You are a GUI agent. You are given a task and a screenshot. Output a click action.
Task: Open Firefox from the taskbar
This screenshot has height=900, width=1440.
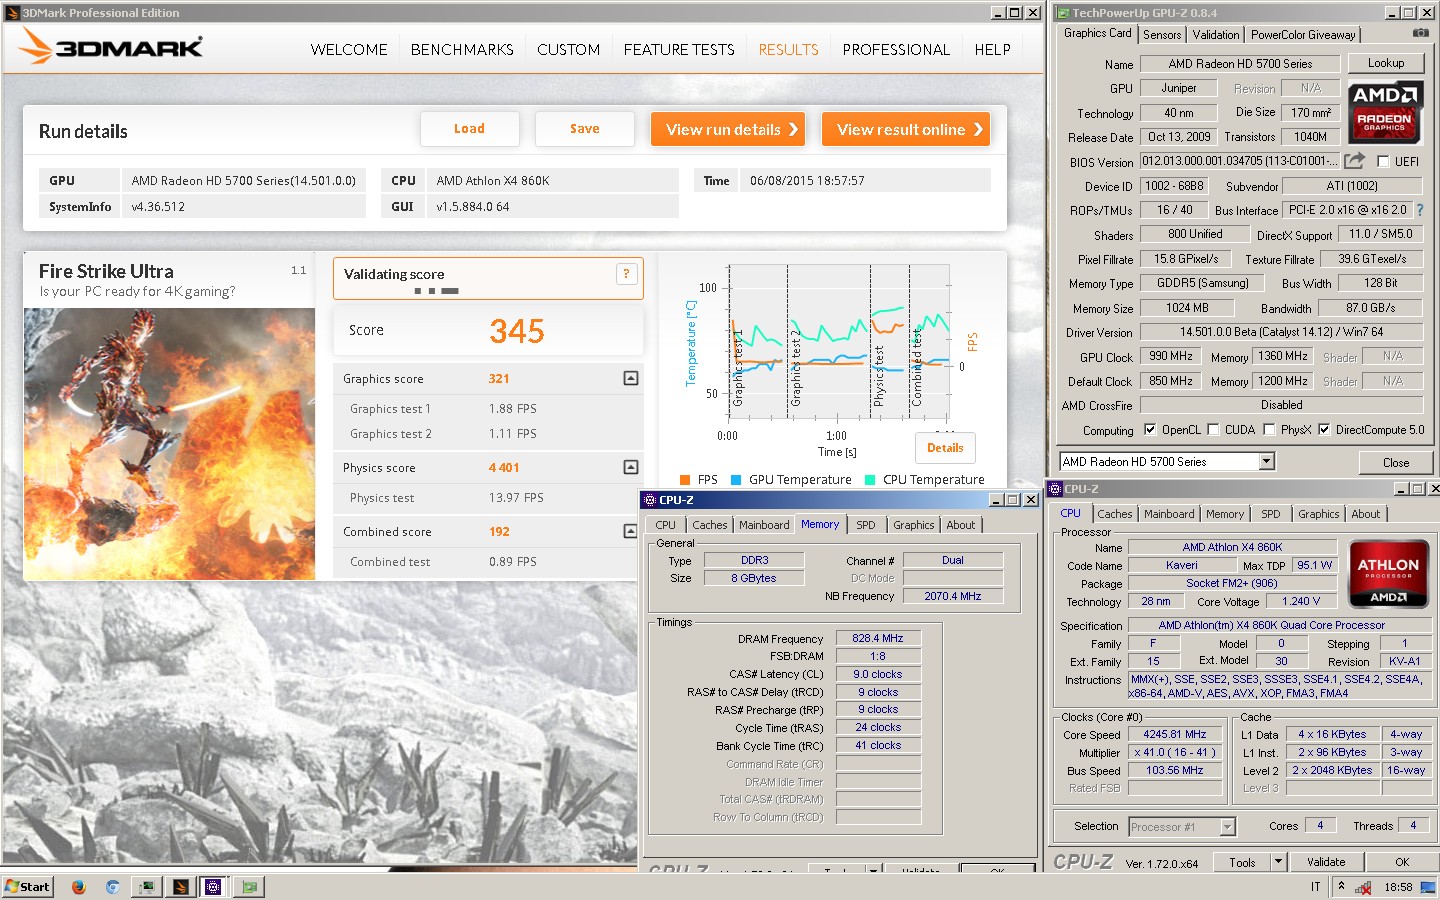pos(79,886)
